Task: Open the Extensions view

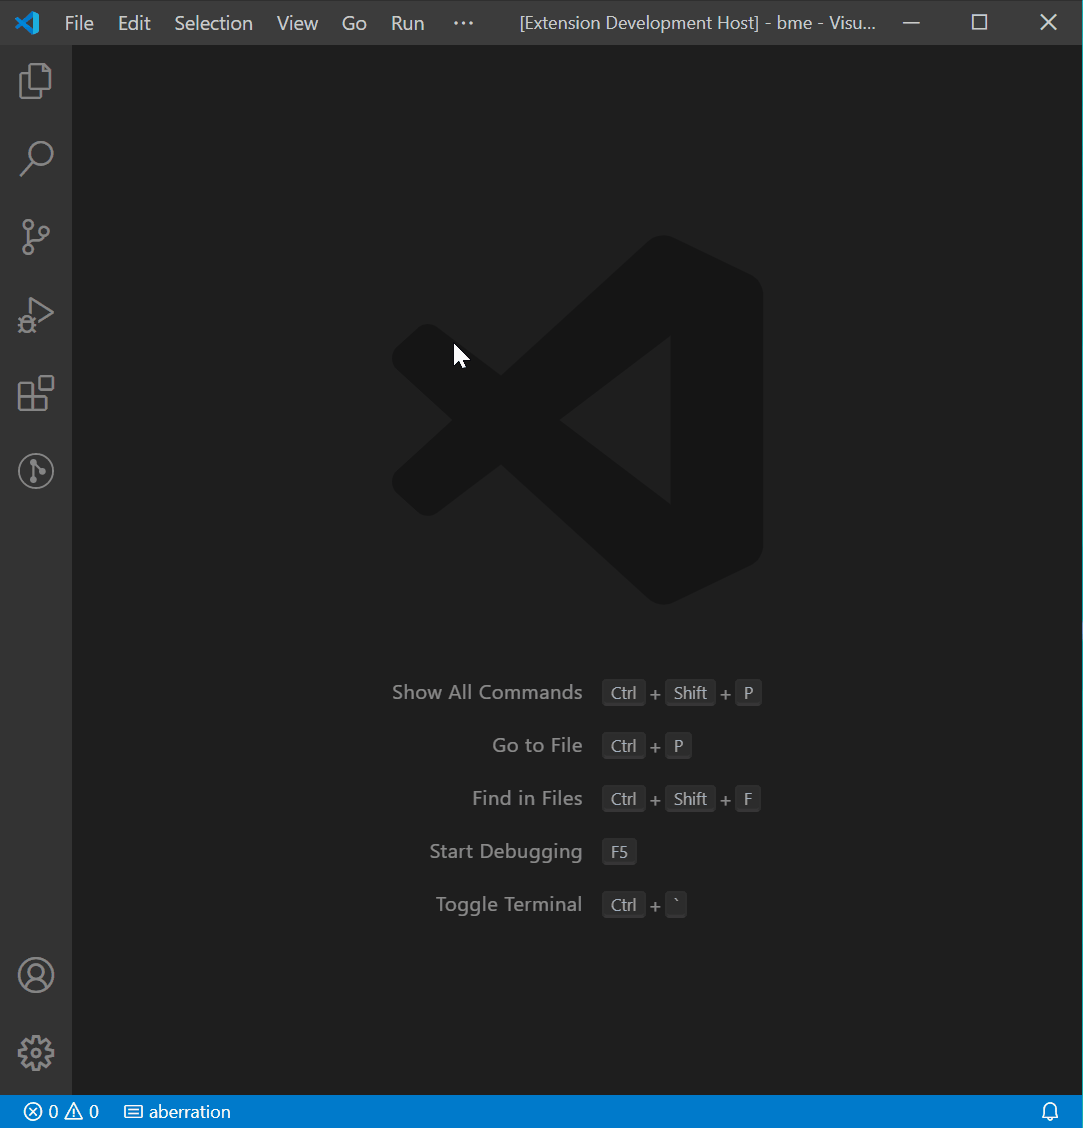Action: (35, 394)
